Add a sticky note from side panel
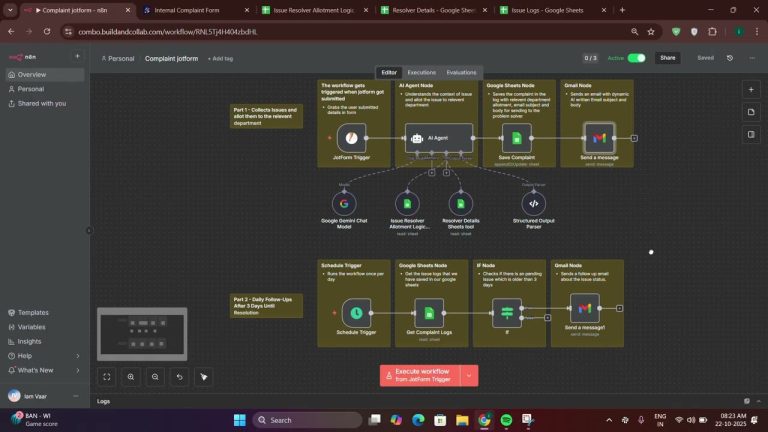 point(751,112)
